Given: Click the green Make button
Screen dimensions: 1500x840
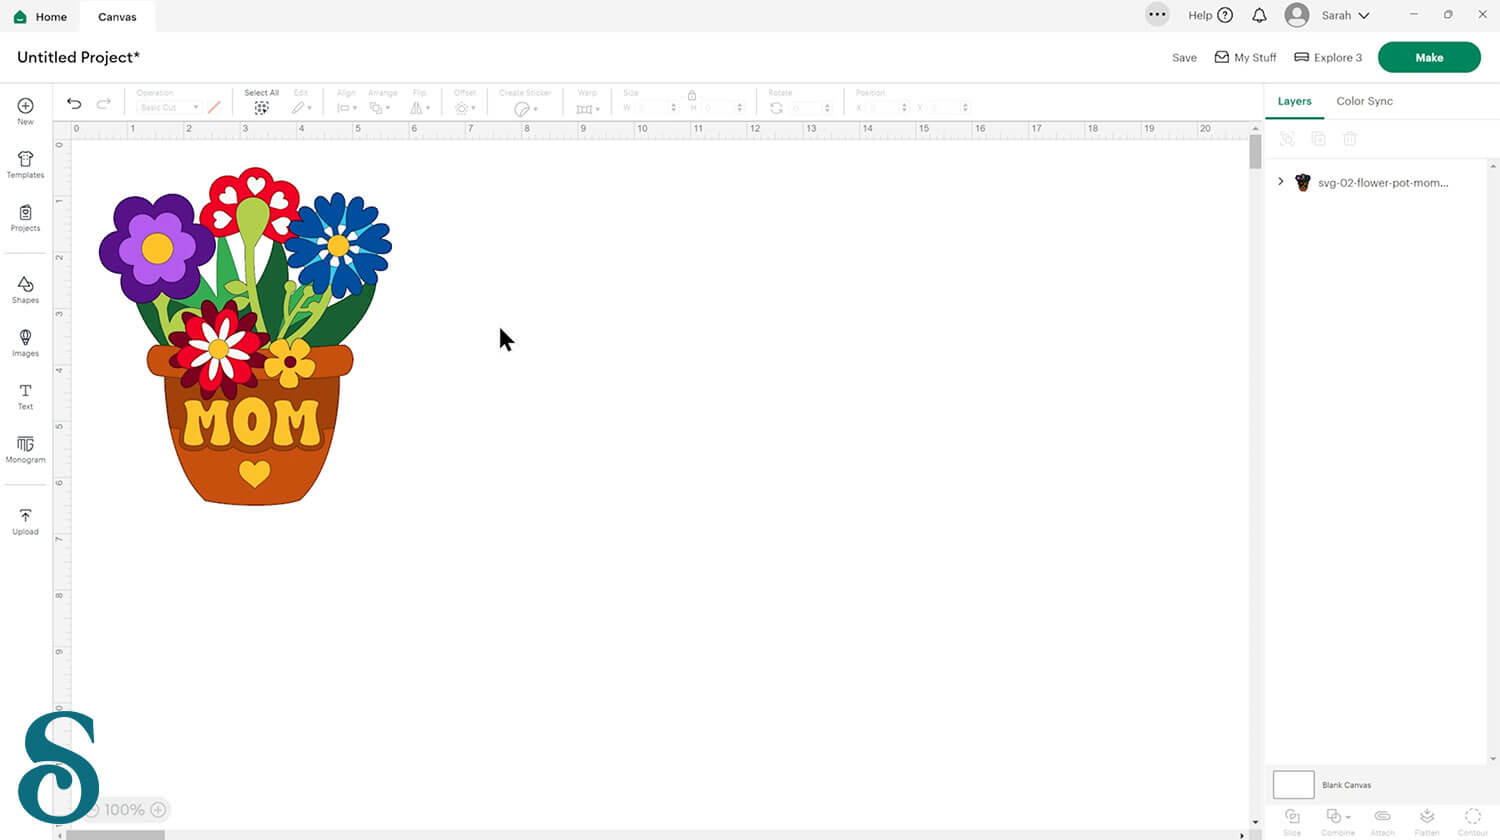Looking at the screenshot, I should [1429, 58].
